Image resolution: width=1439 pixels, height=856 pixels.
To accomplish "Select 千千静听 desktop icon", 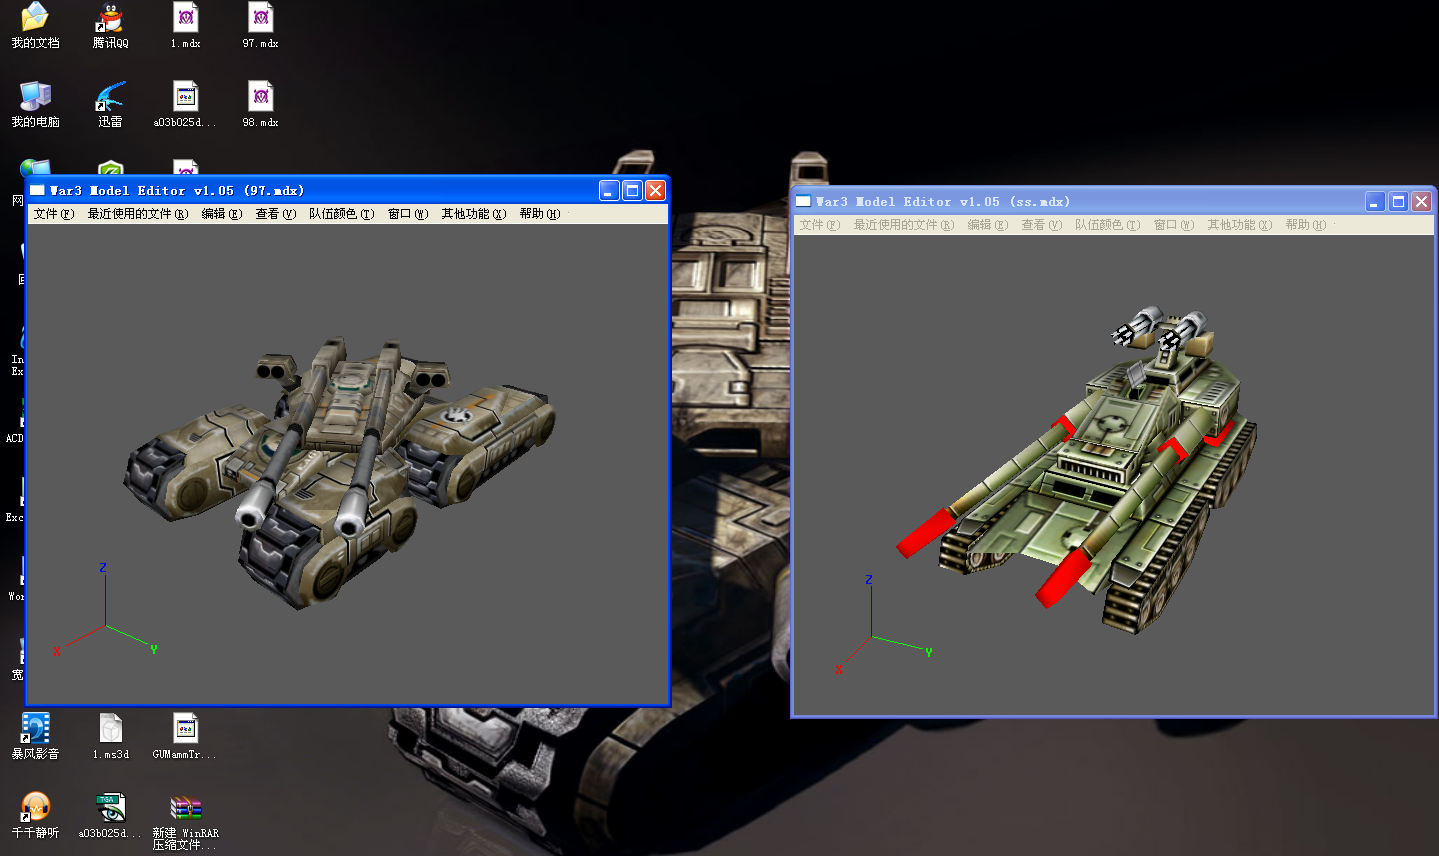I will click(x=35, y=815).
